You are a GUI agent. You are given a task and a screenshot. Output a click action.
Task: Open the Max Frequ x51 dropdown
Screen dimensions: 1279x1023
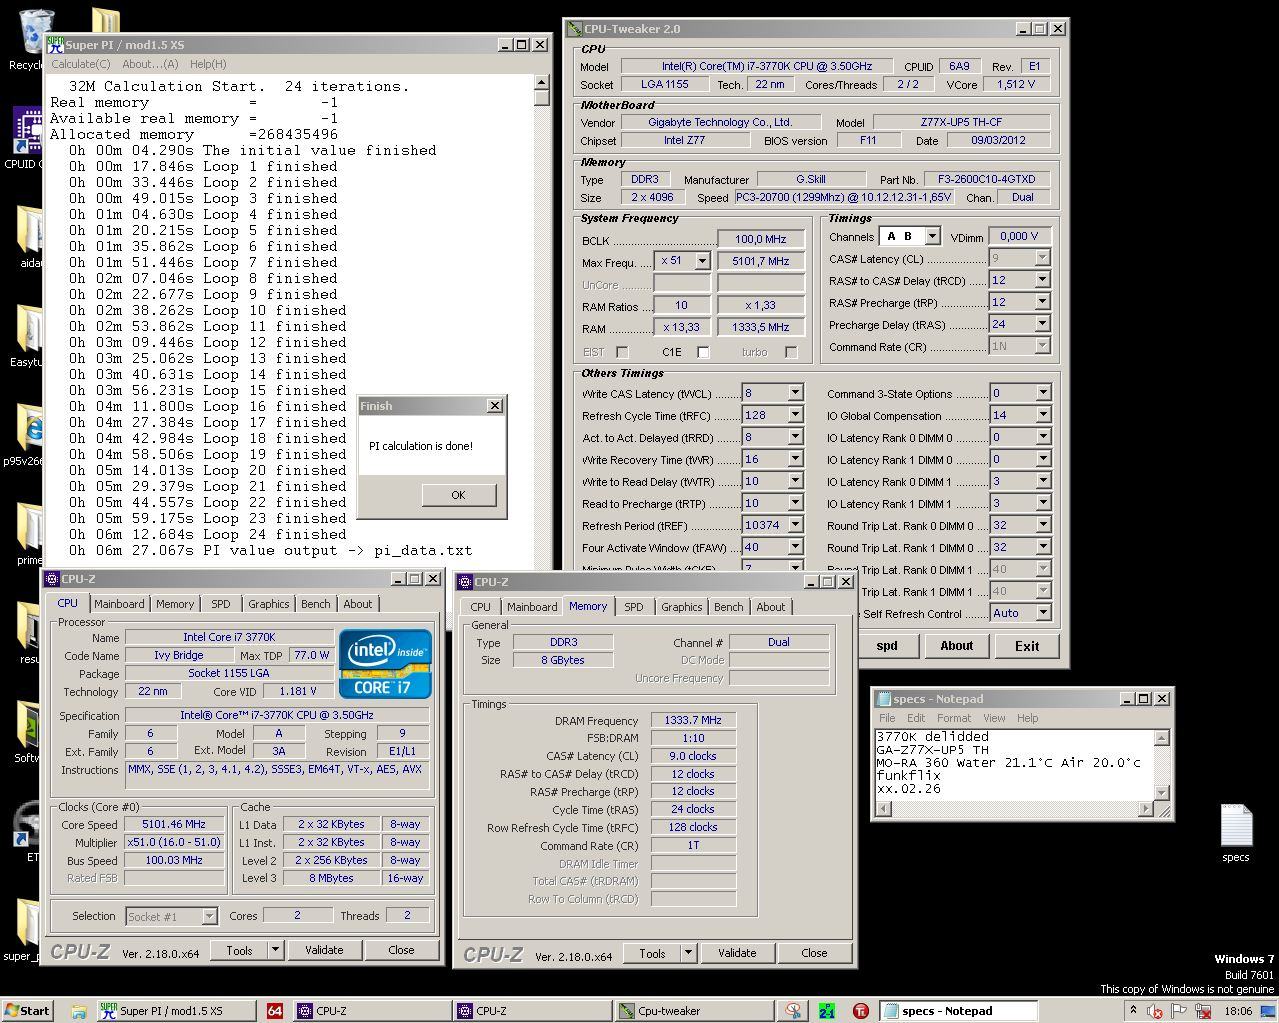[703, 260]
